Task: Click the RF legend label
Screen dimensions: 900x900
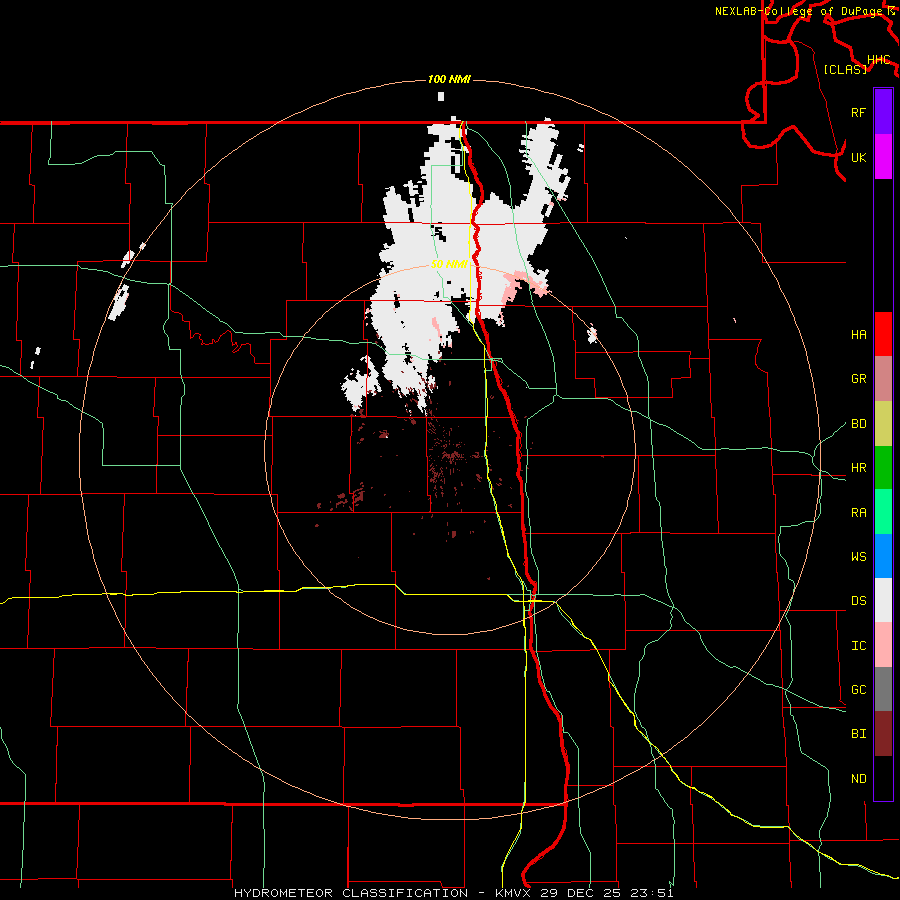Action: pos(859,112)
